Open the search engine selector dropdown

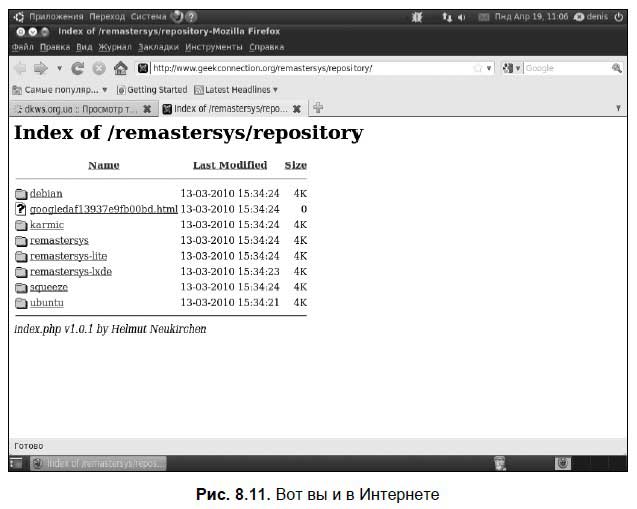(512, 68)
